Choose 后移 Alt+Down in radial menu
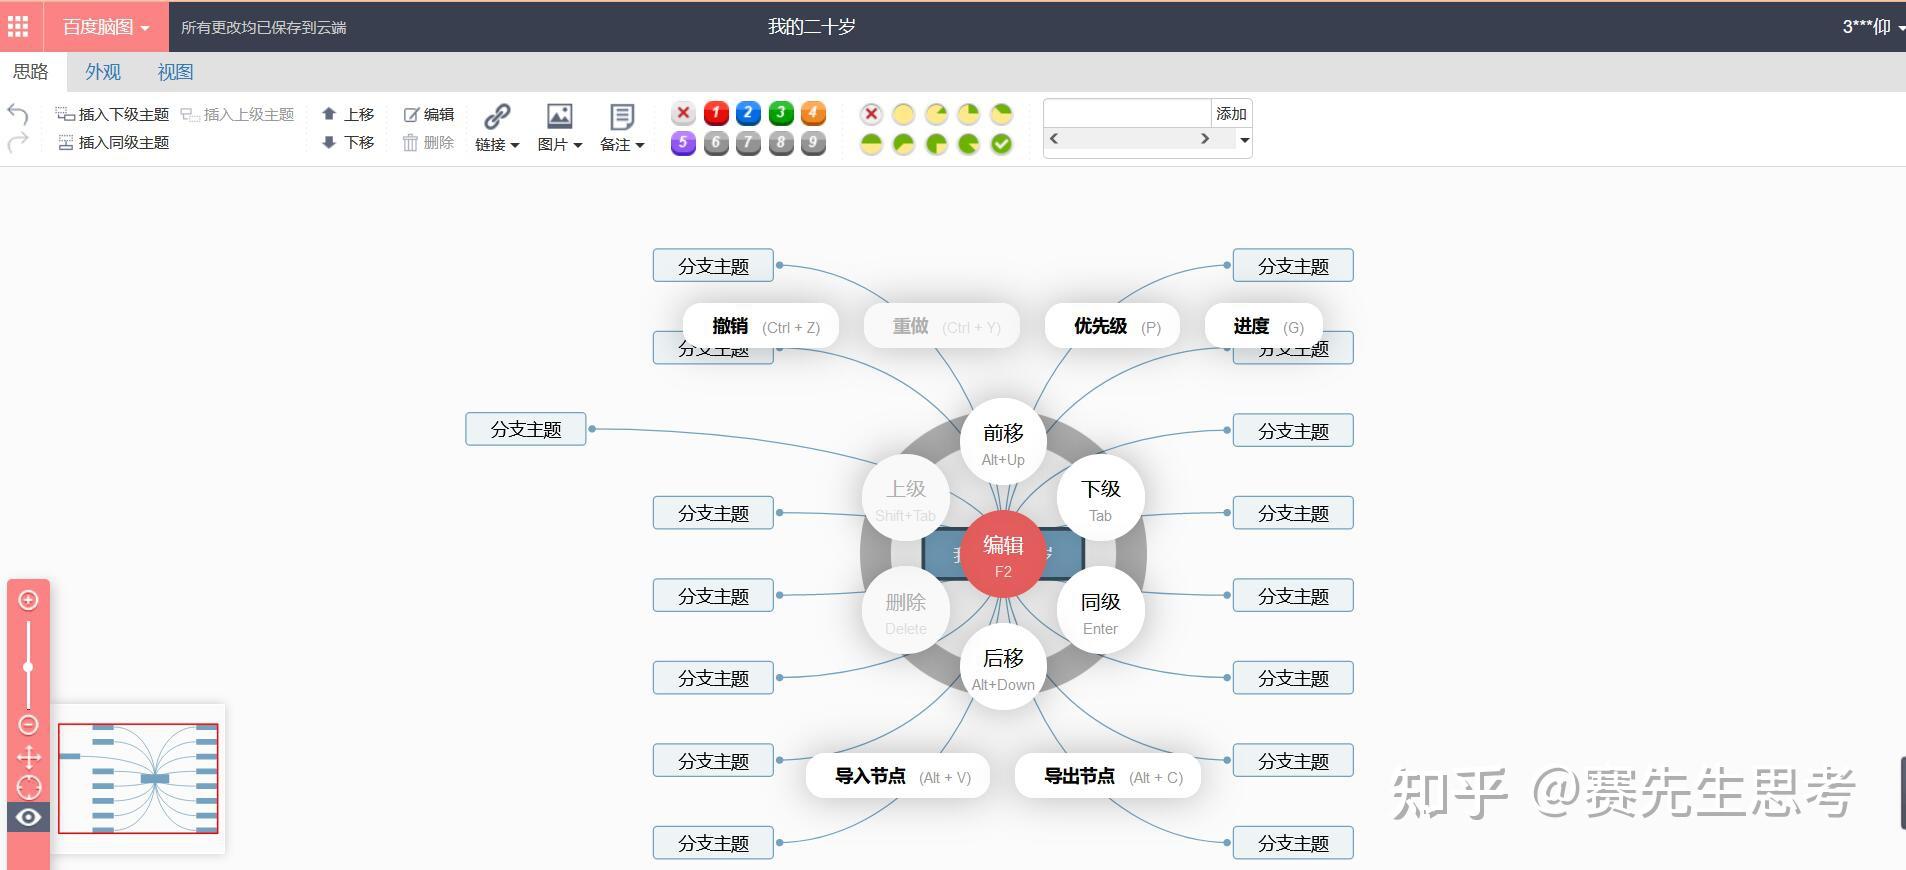 click(x=1003, y=667)
